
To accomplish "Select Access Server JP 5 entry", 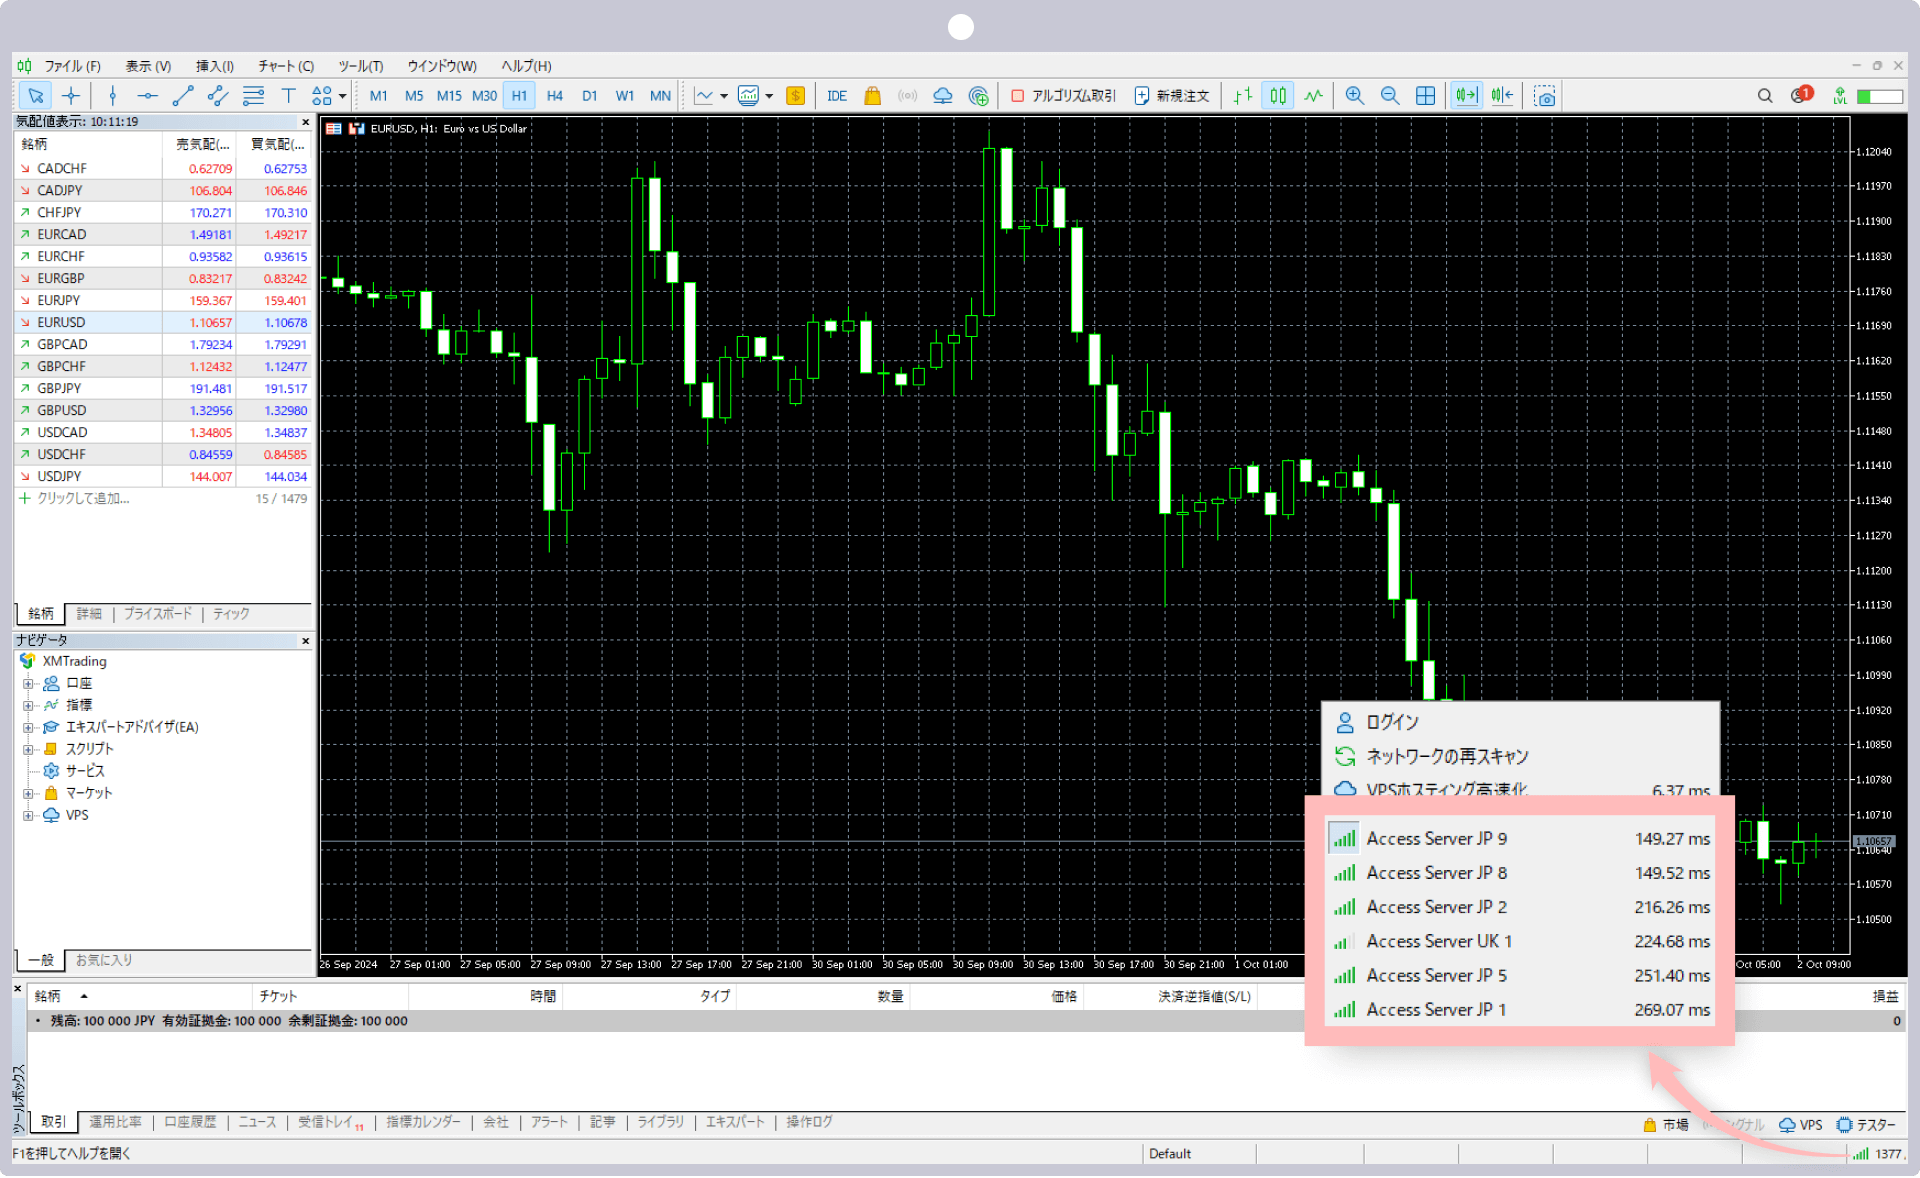I will (1520, 975).
